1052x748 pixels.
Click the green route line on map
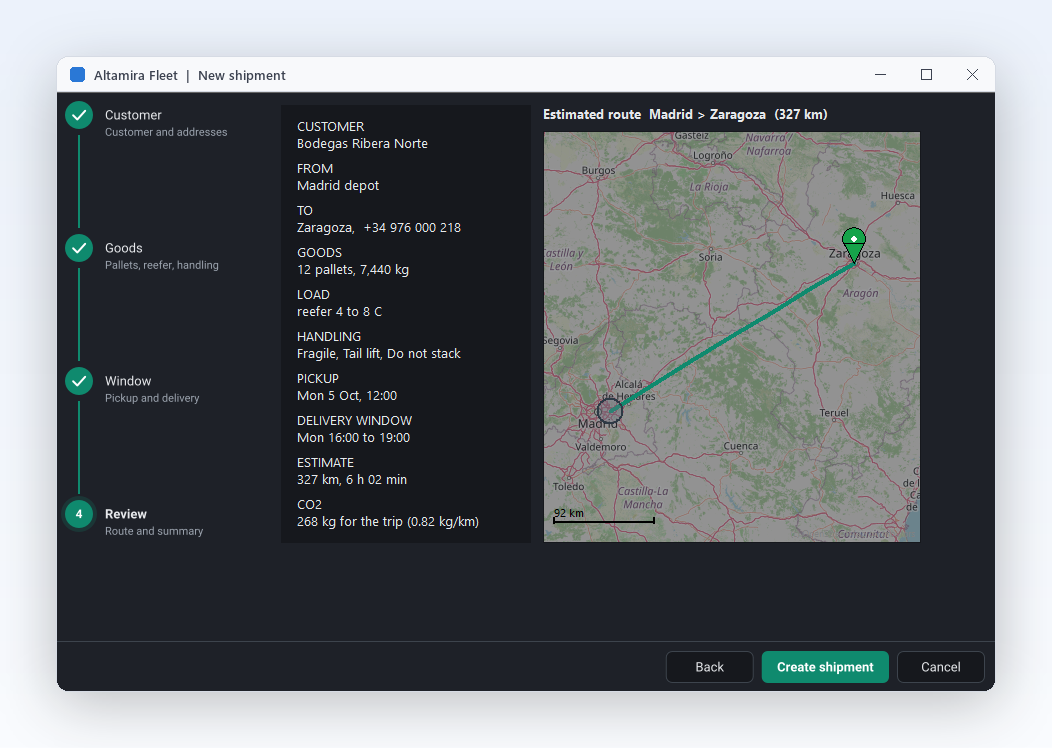click(x=731, y=336)
